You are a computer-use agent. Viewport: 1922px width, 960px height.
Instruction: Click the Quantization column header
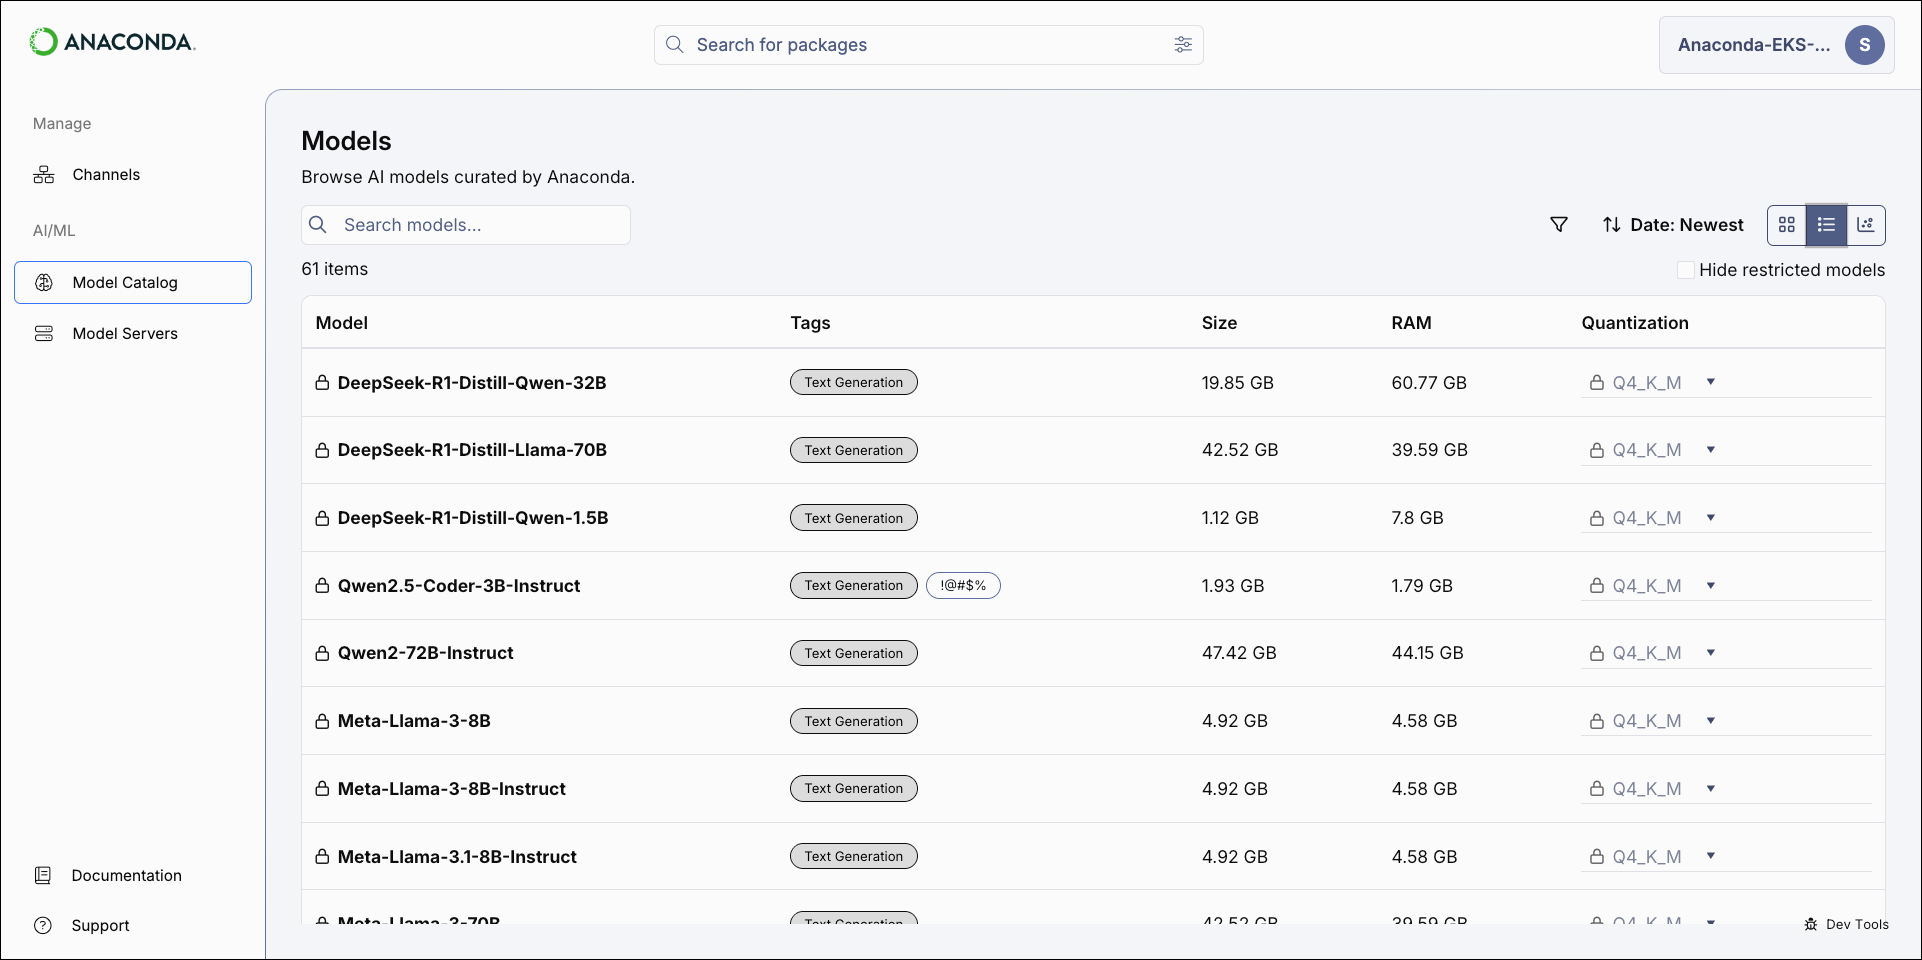[x=1635, y=323]
